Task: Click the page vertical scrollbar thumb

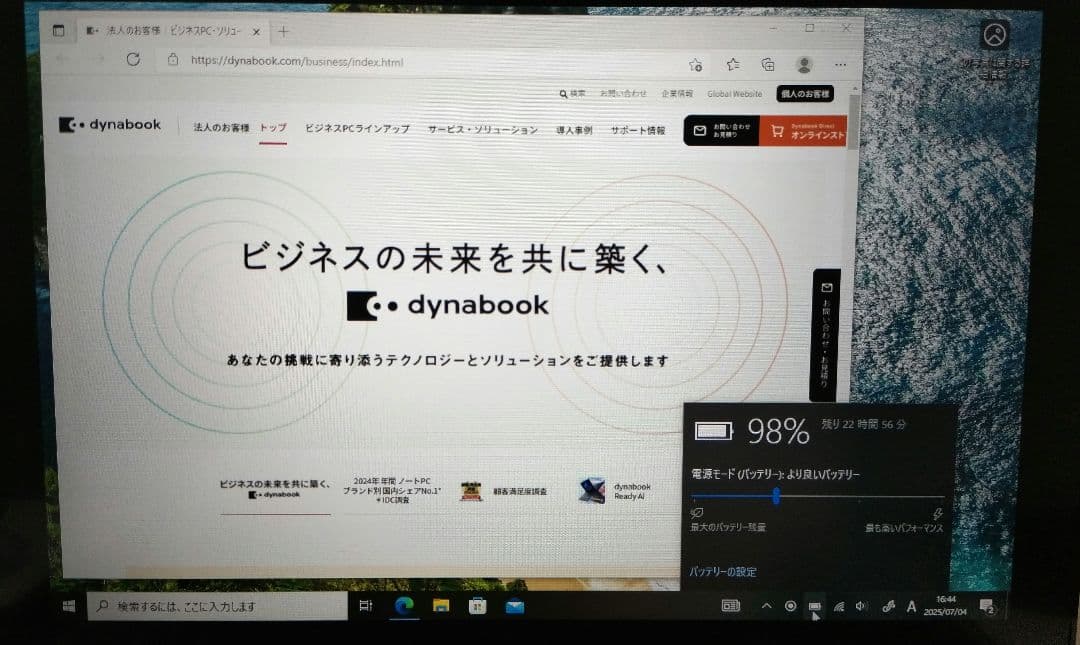Action: tap(854, 122)
